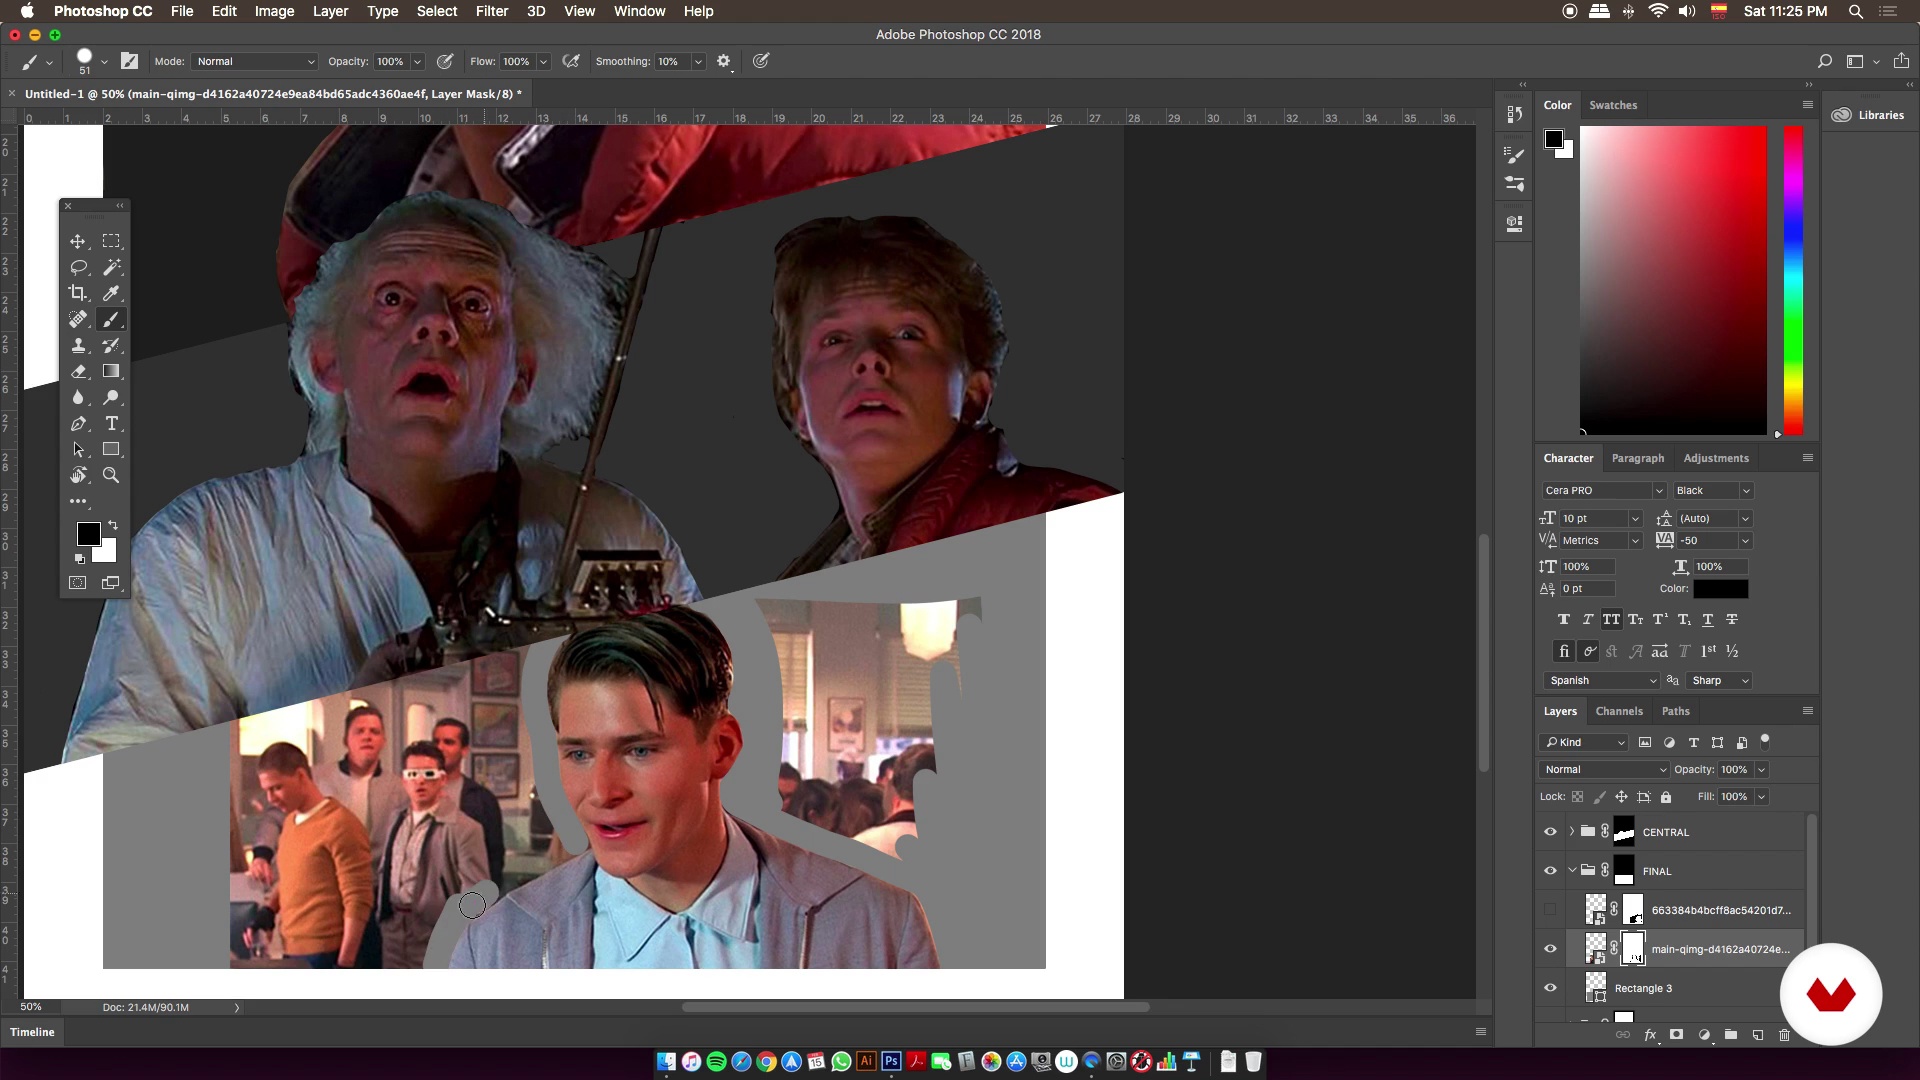
Task: Open the Opacity slider dropdown in options bar
Action: 417,62
